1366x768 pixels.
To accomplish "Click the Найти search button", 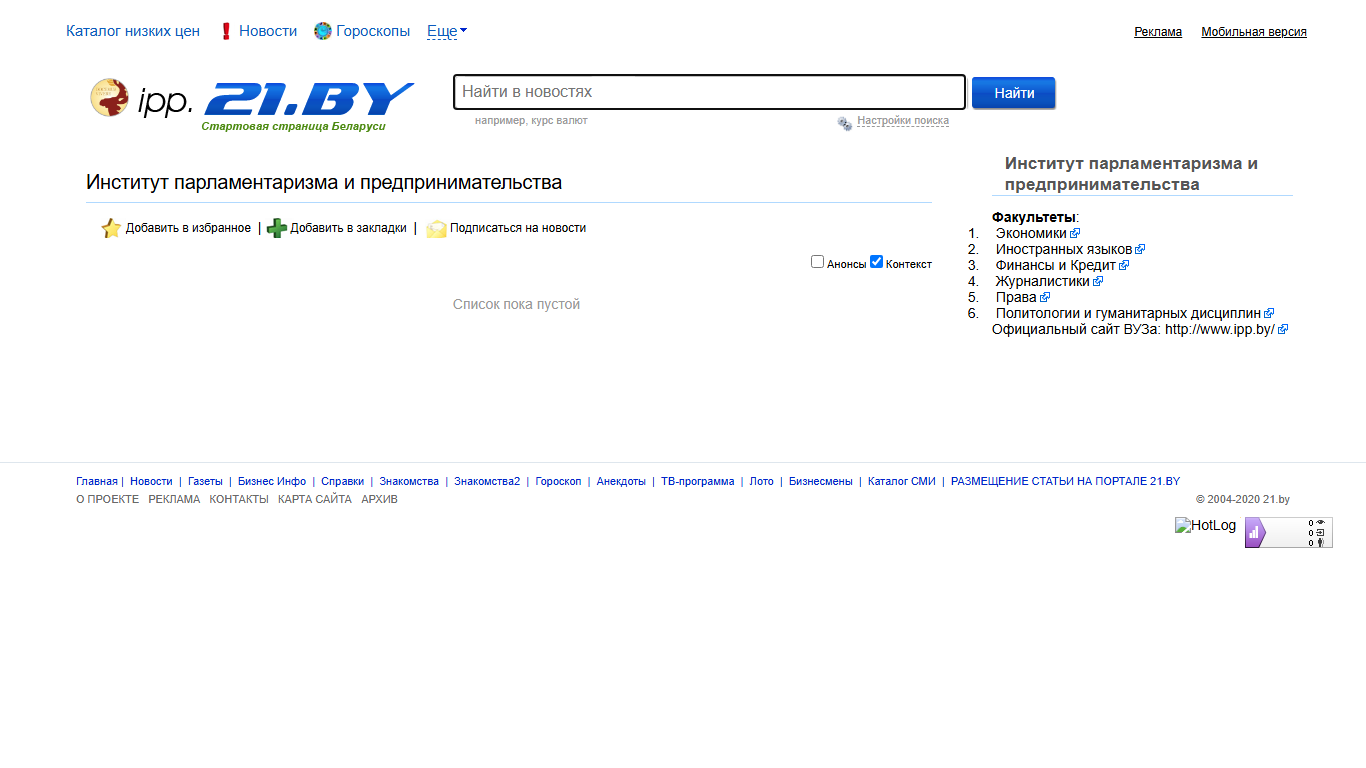I will (x=1014, y=93).
